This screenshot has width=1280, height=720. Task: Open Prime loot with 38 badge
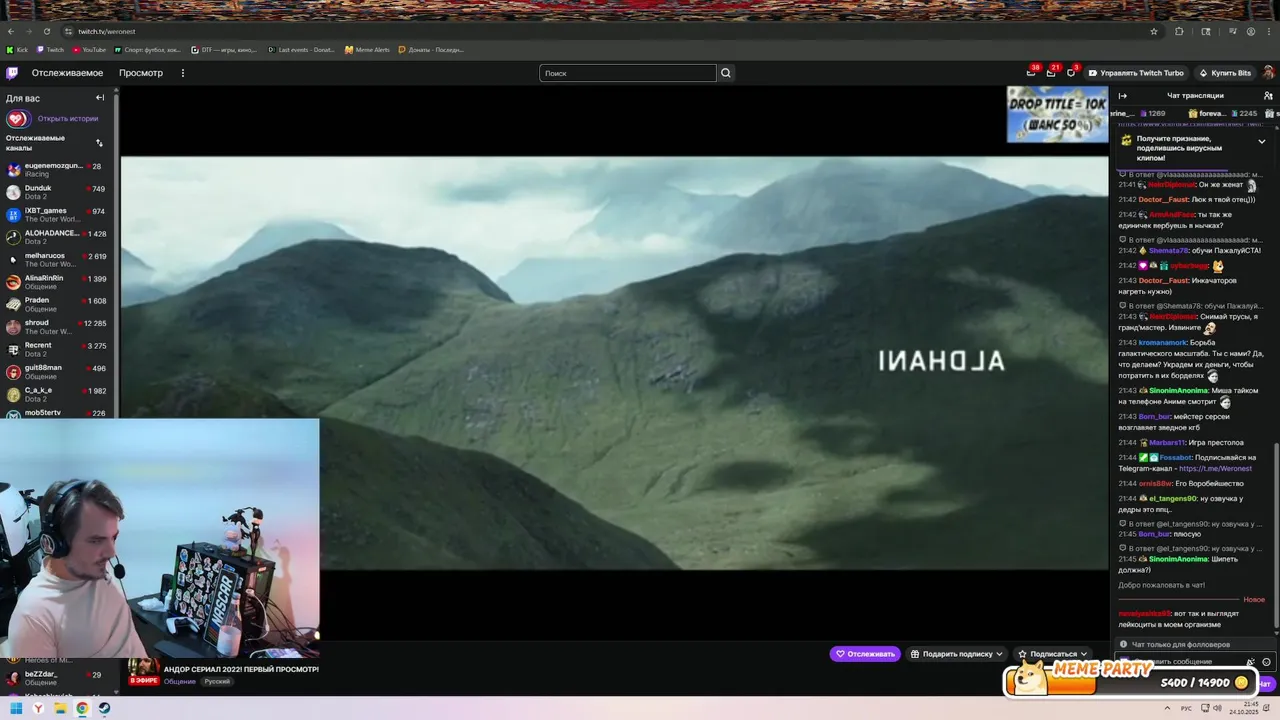point(1031,72)
